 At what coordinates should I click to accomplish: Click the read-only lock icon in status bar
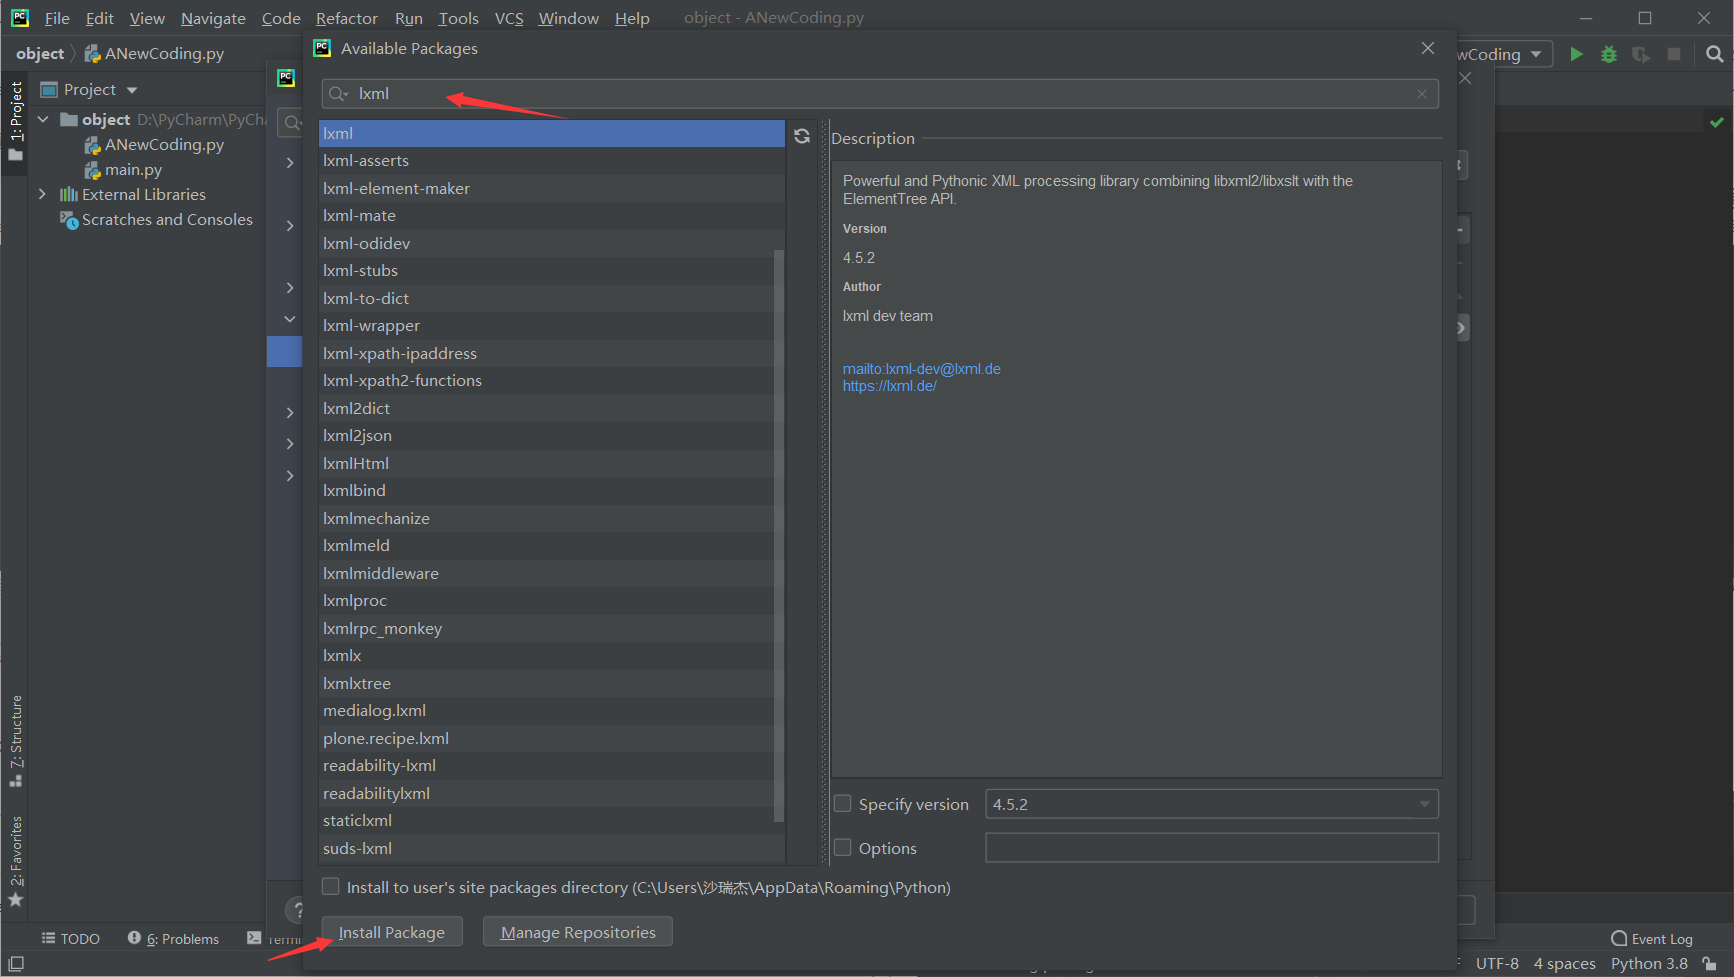(x=1710, y=964)
